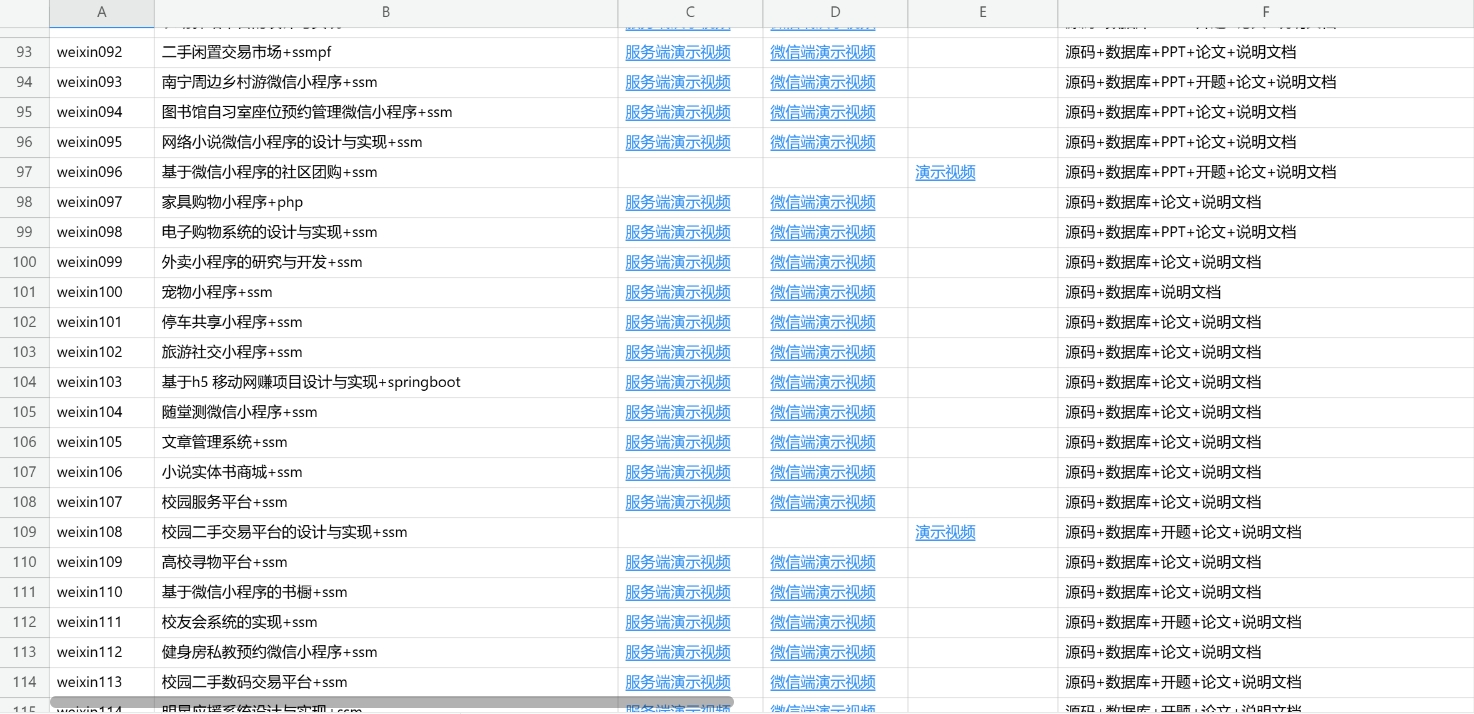
Task: Open 服务端演示视频 link for weixin103 row
Action: (678, 382)
